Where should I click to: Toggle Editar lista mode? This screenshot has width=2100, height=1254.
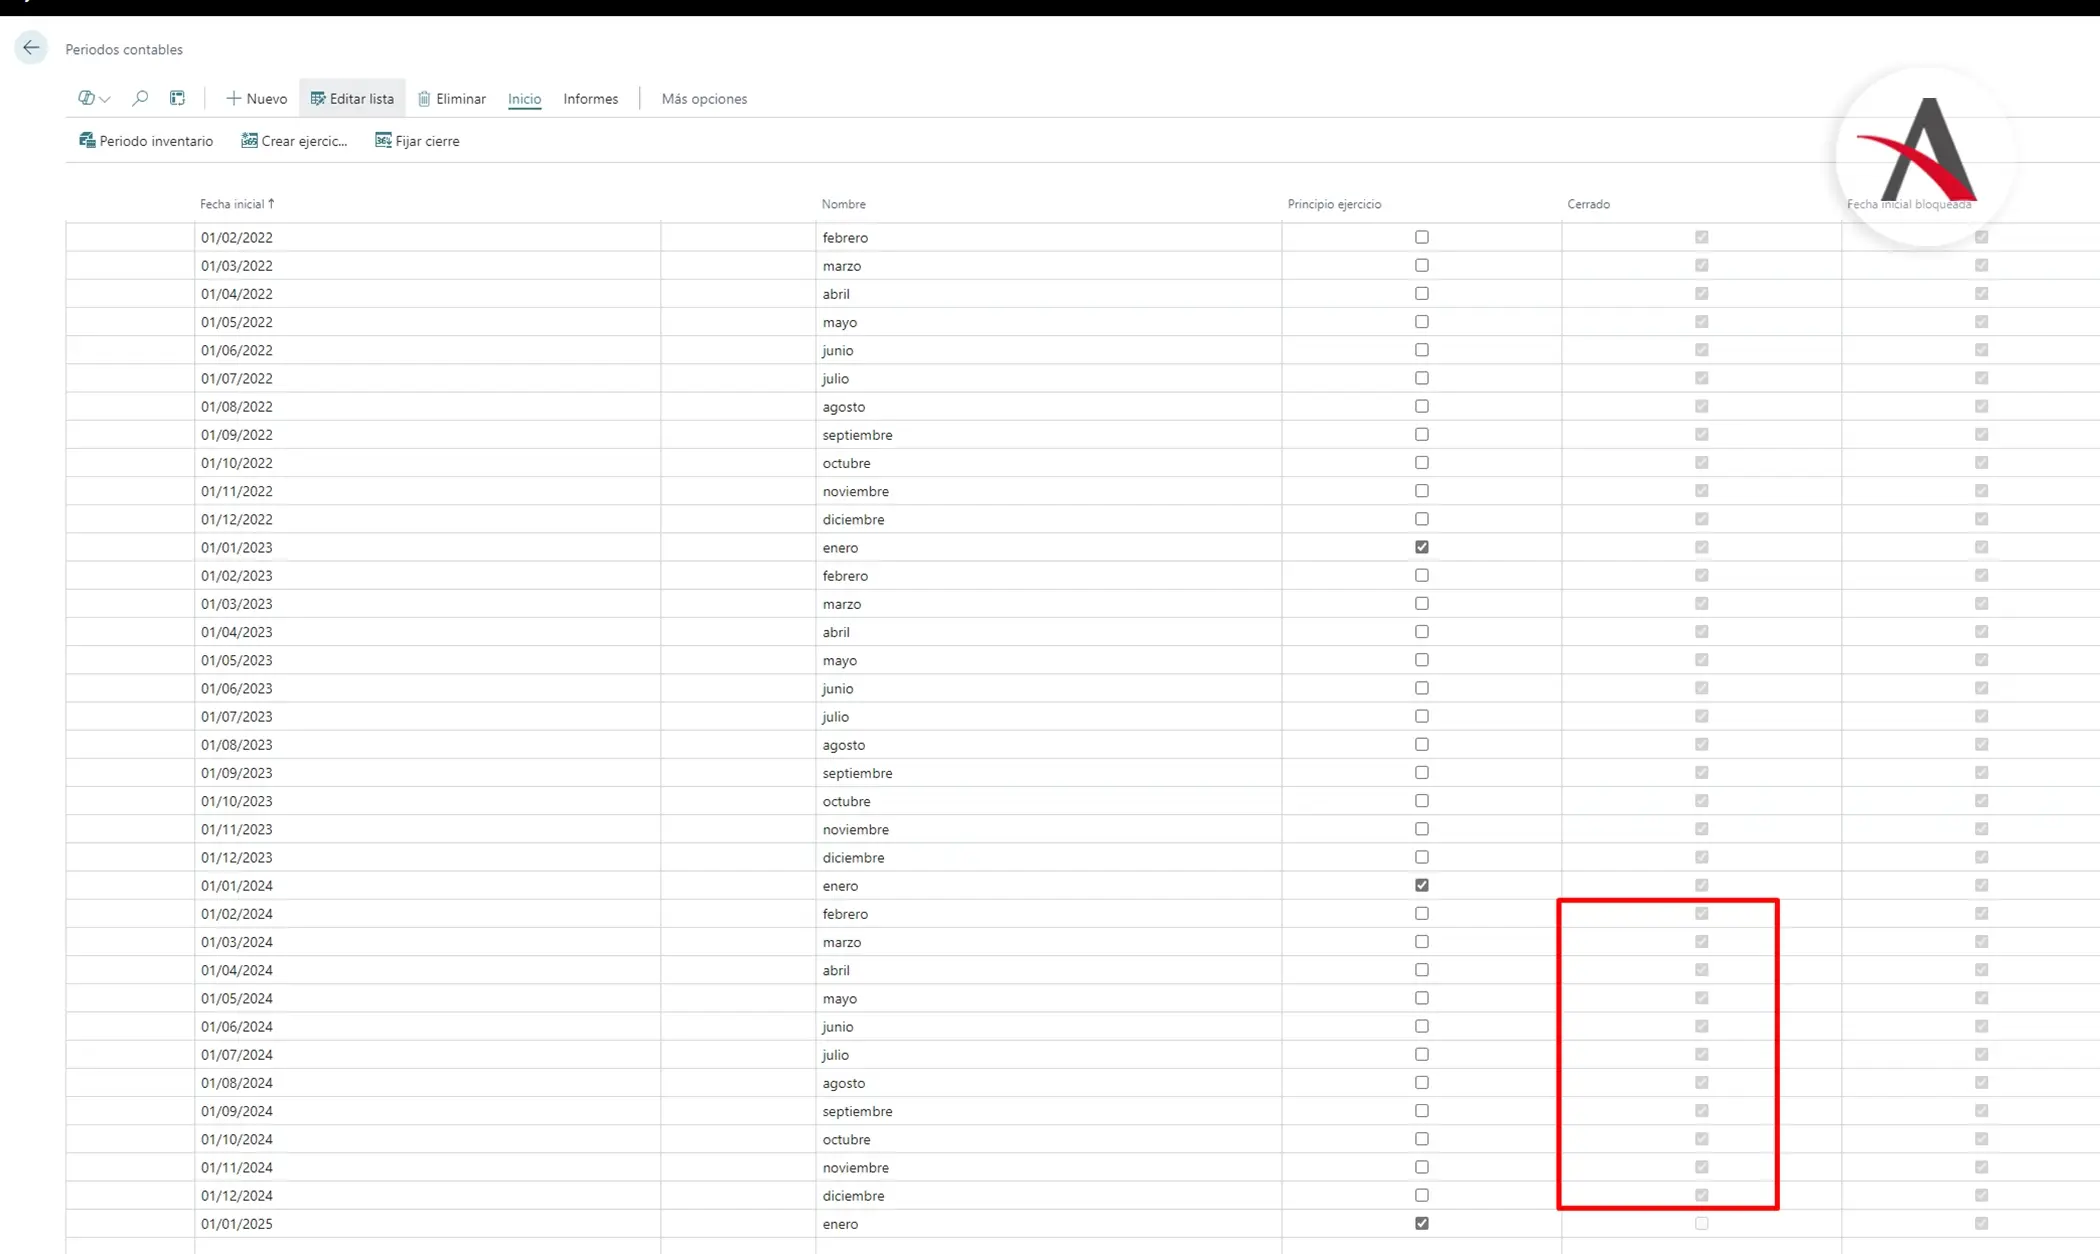pyautogui.click(x=352, y=99)
